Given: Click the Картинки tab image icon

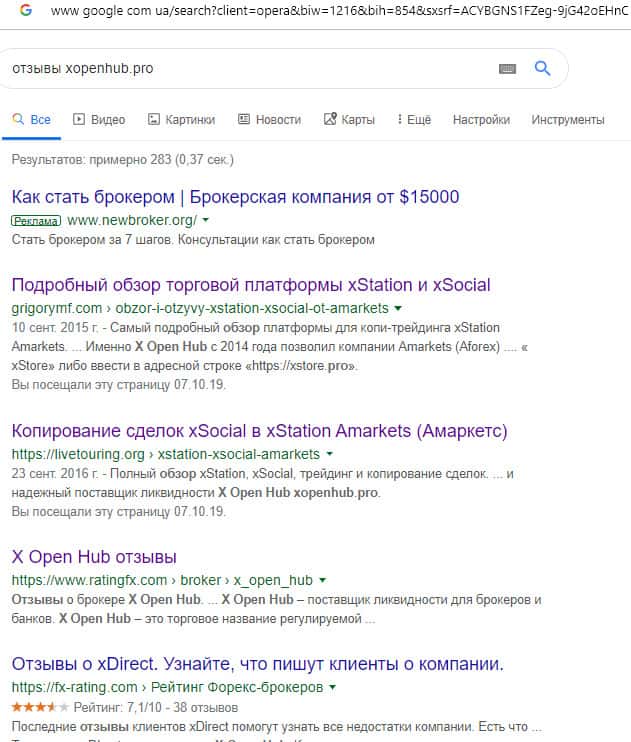Looking at the screenshot, I should (154, 120).
